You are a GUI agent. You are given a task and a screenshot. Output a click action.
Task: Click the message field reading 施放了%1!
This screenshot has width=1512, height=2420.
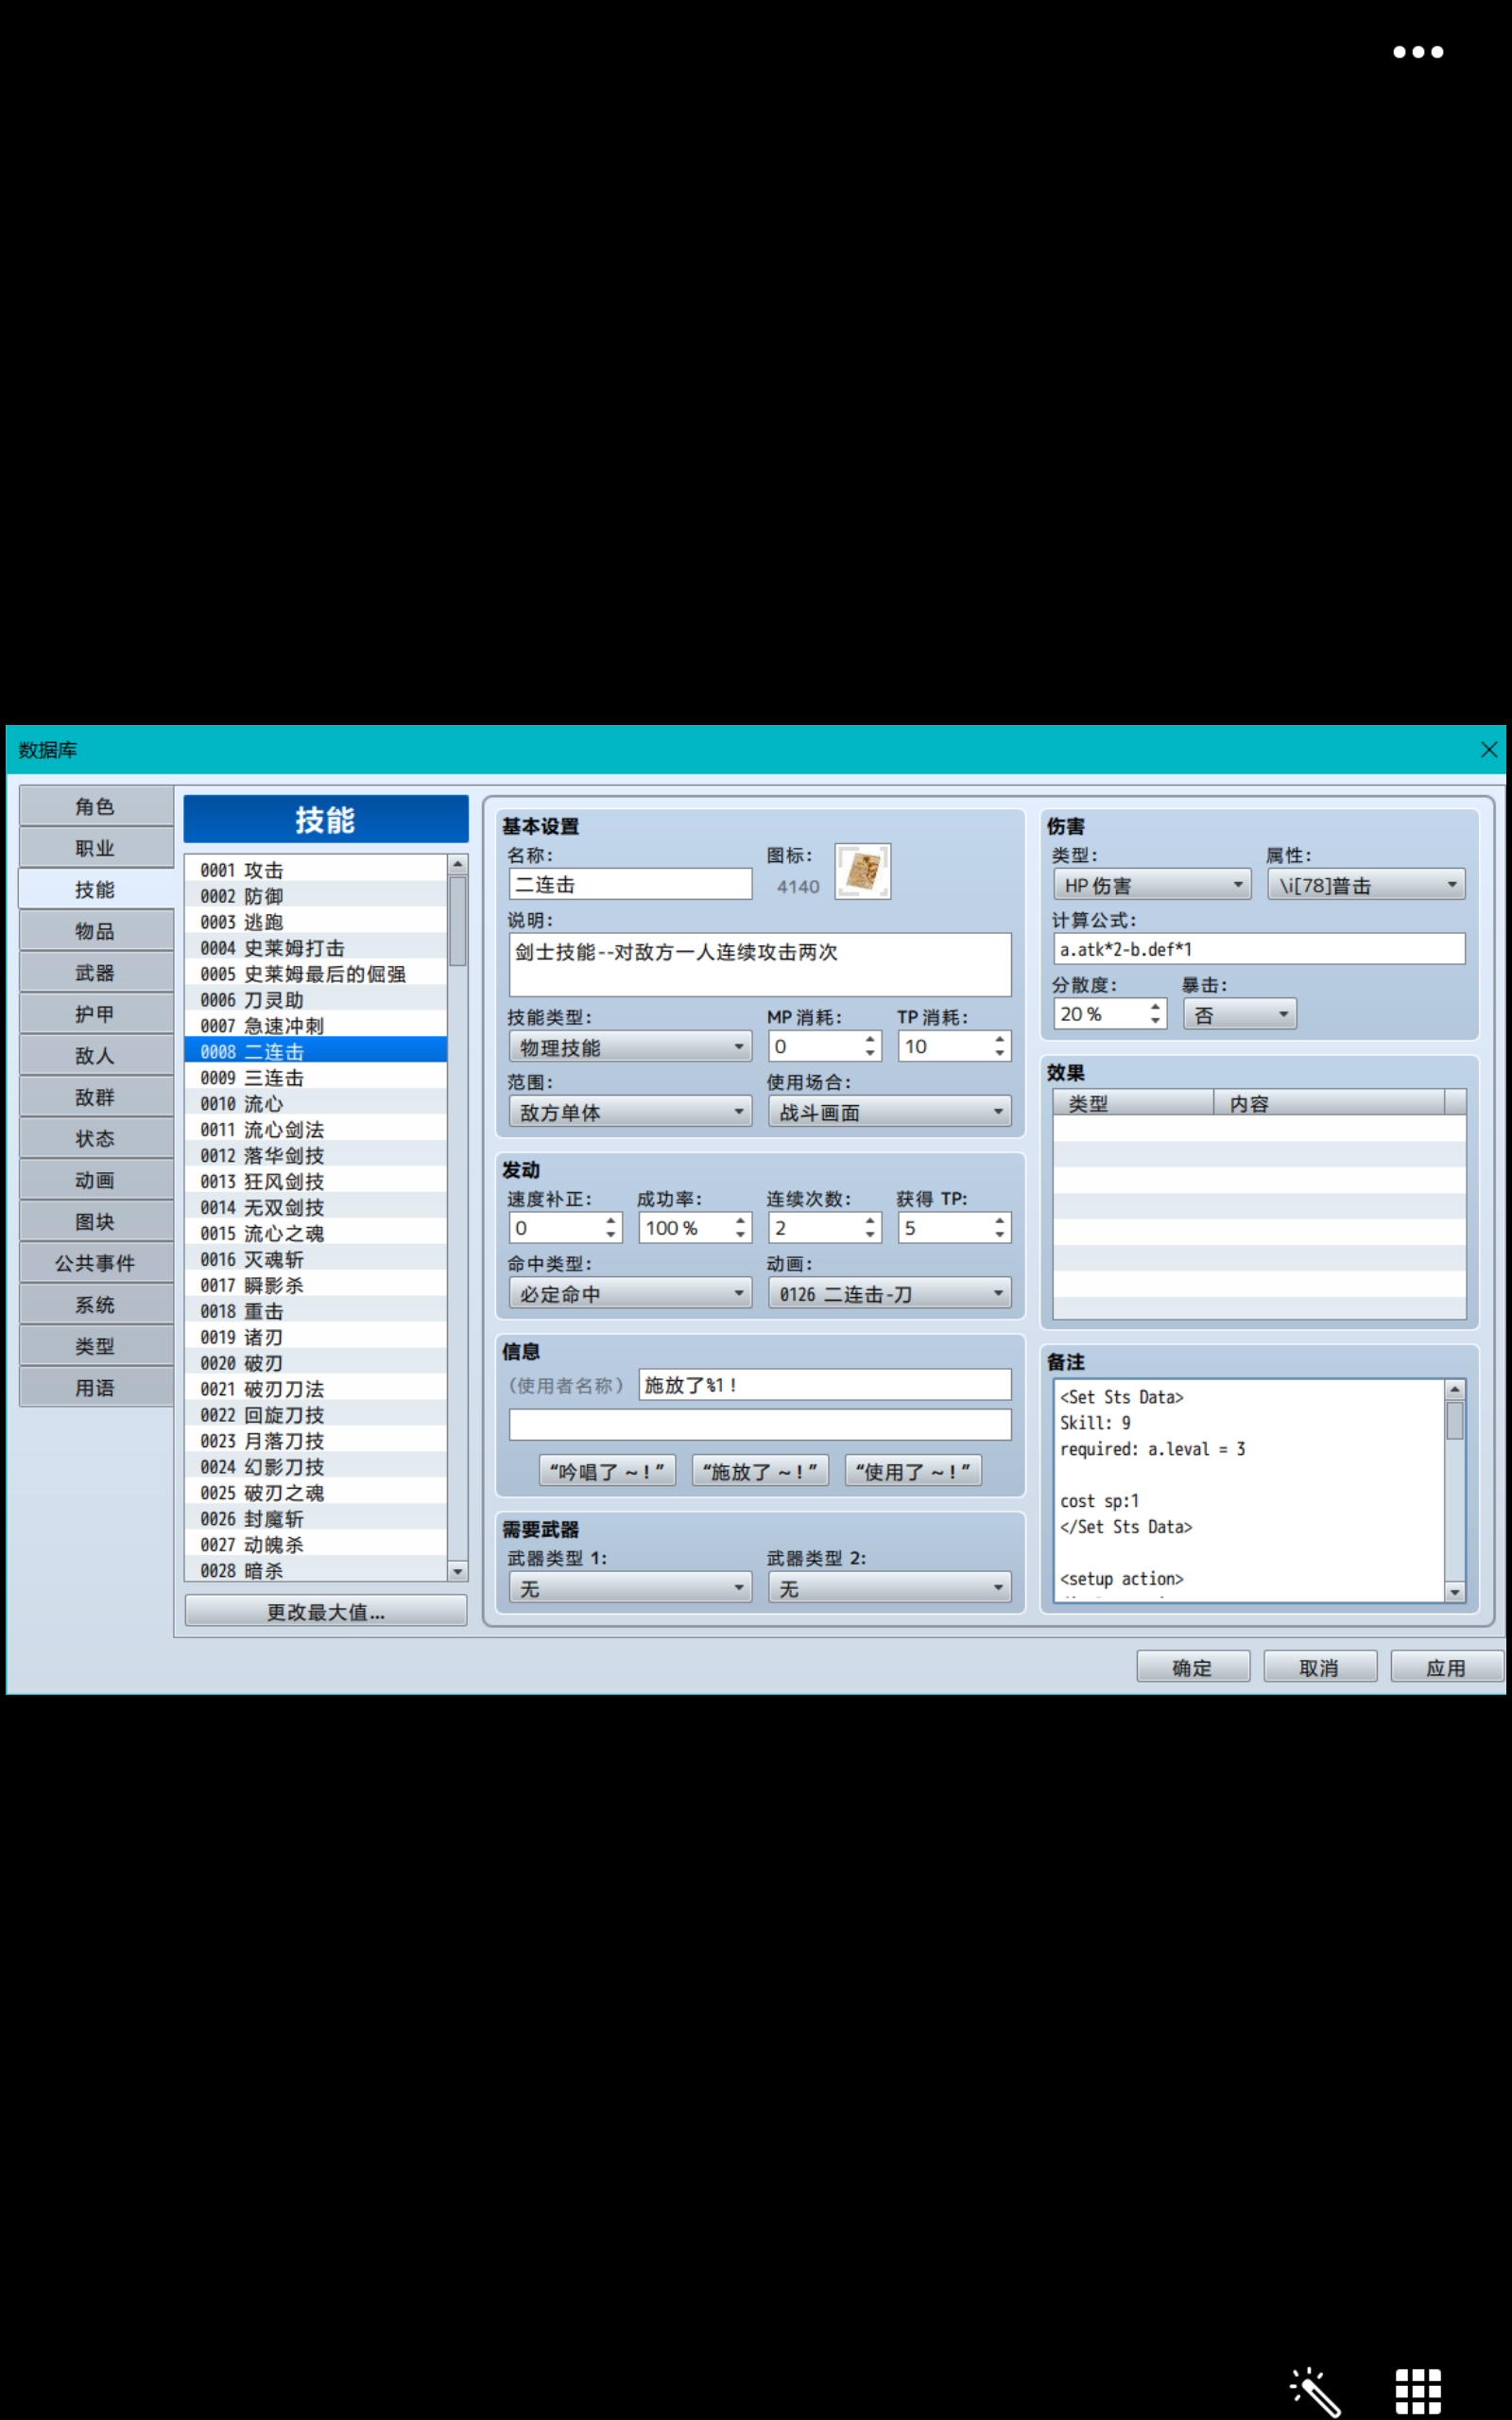pyautogui.click(x=825, y=1384)
